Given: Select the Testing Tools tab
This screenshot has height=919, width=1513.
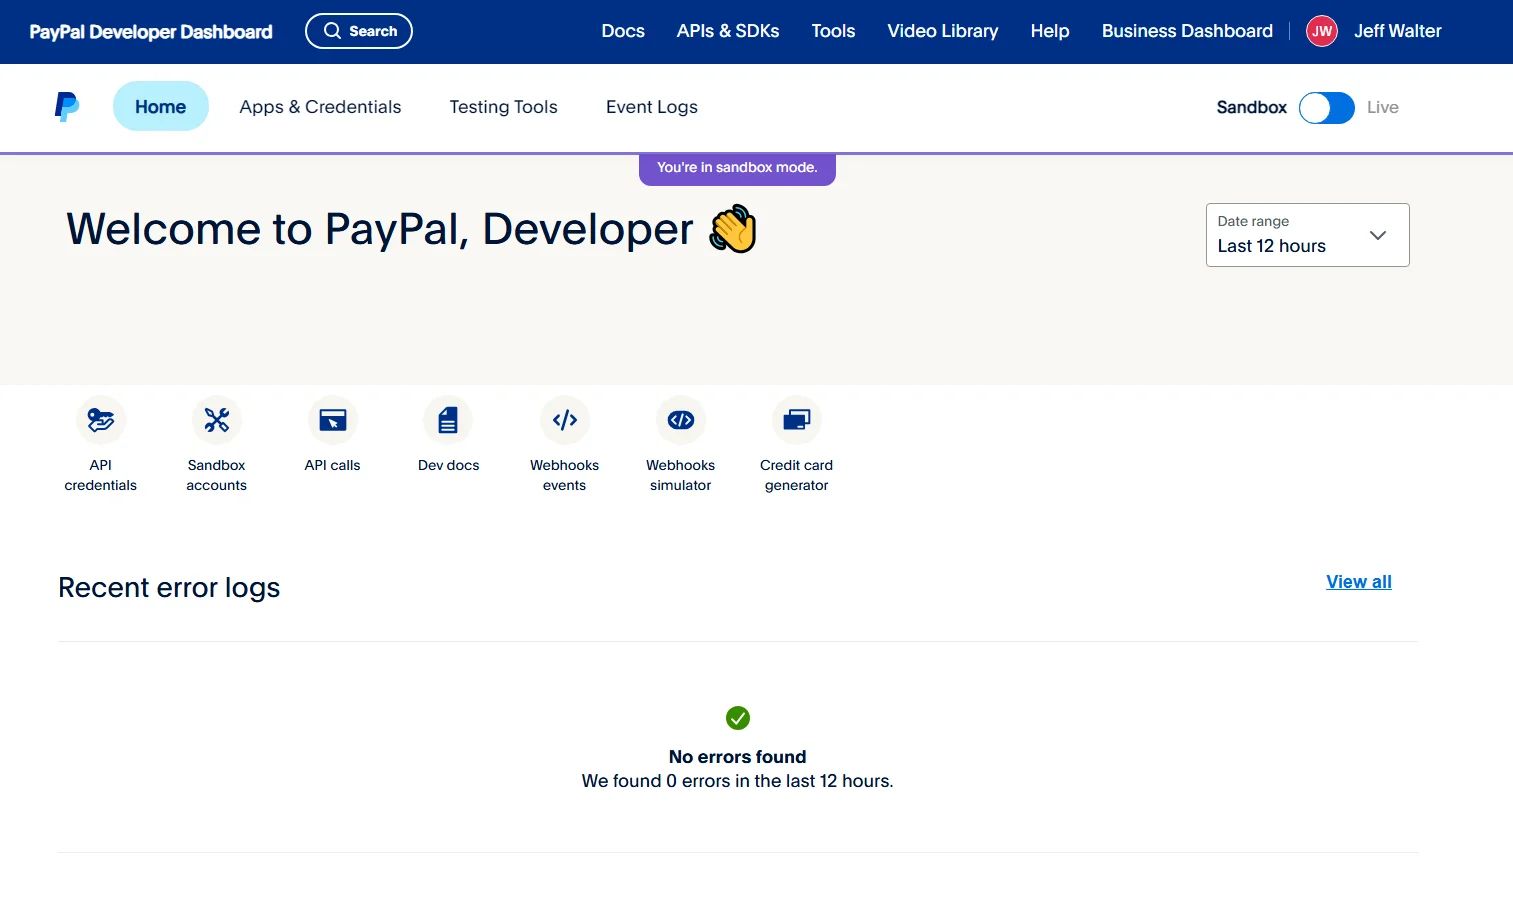Looking at the screenshot, I should [x=503, y=107].
